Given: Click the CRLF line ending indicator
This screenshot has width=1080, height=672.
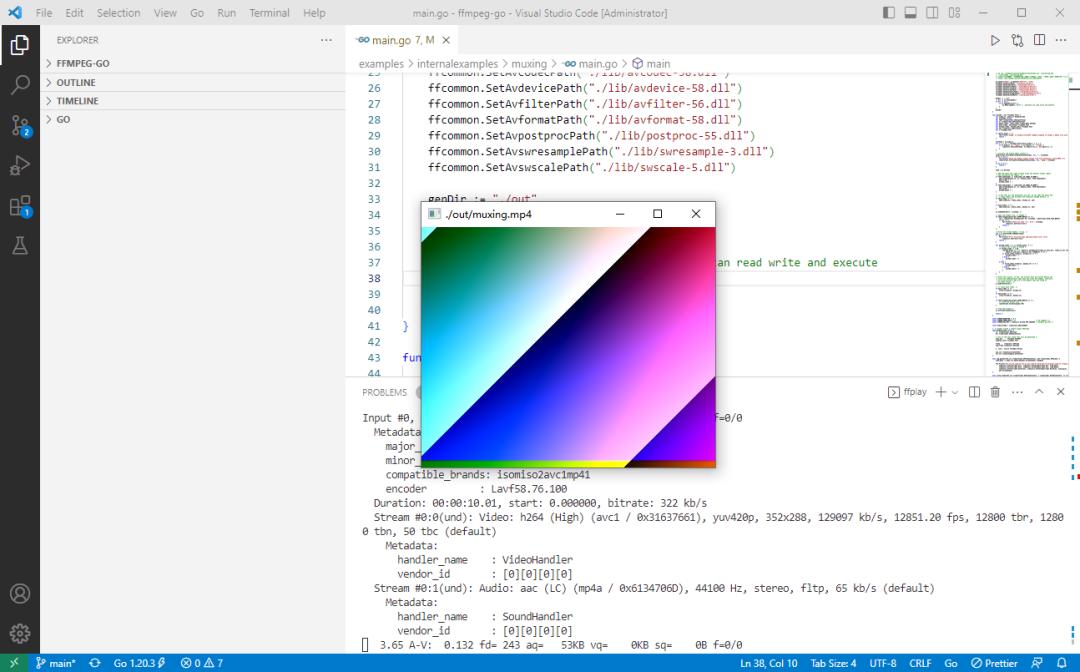Looking at the screenshot, I should [x=920, y=663].
